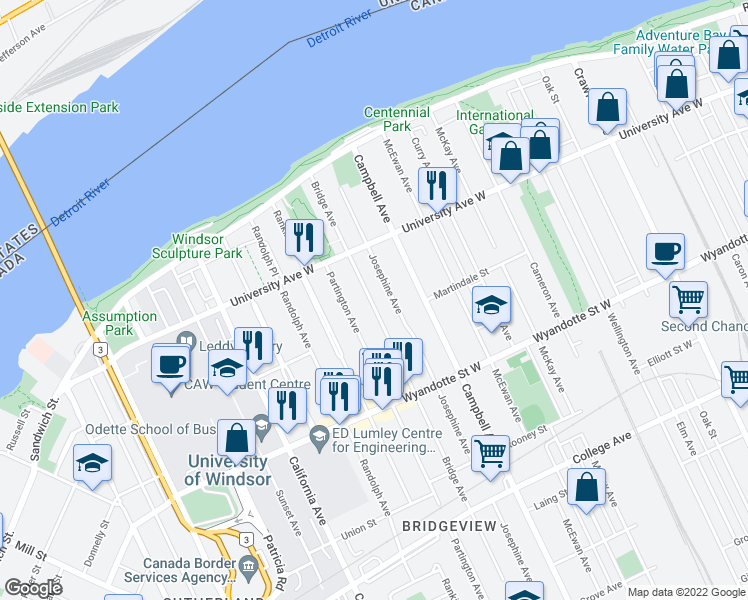The height and width of the screenshot is (600, 748).
Task: Click the University of Windsor label
Action: point(228,470)
